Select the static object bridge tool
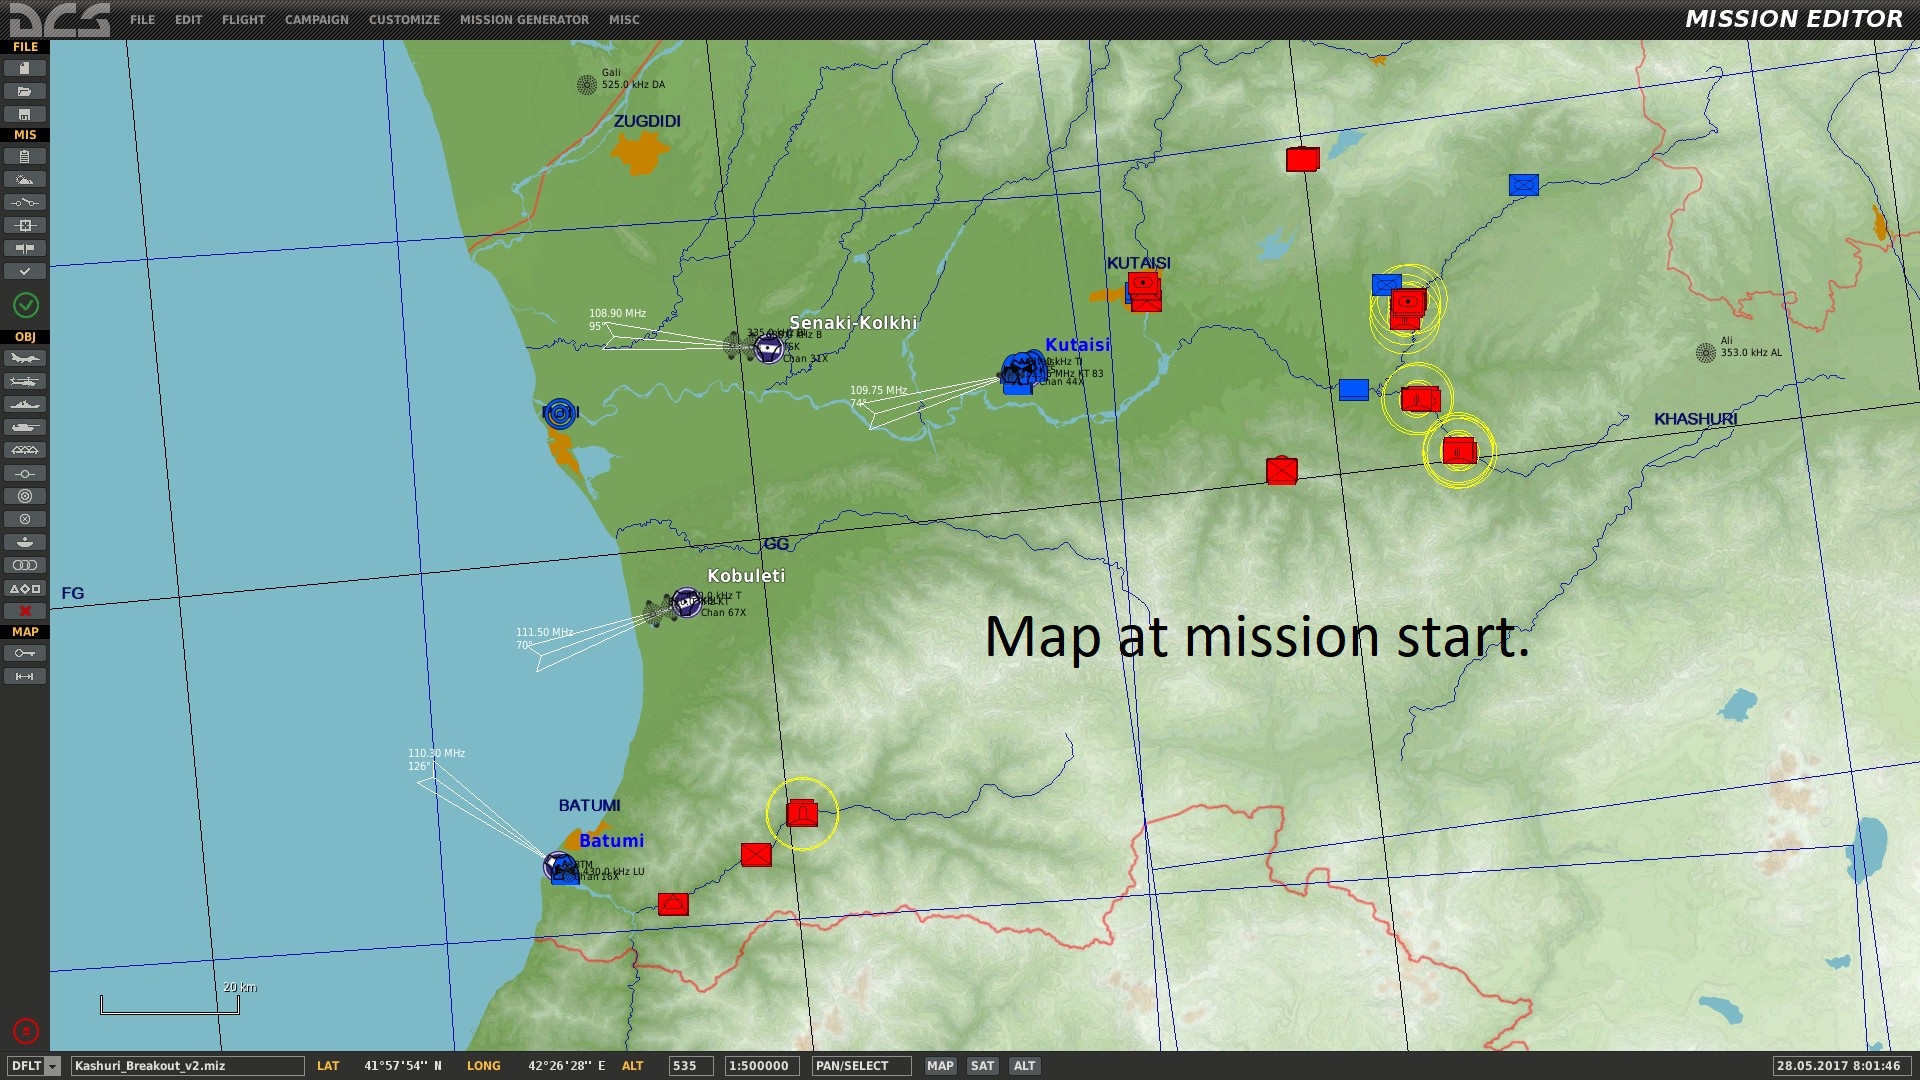The image size is (1920, 1080). pos(25,450)
